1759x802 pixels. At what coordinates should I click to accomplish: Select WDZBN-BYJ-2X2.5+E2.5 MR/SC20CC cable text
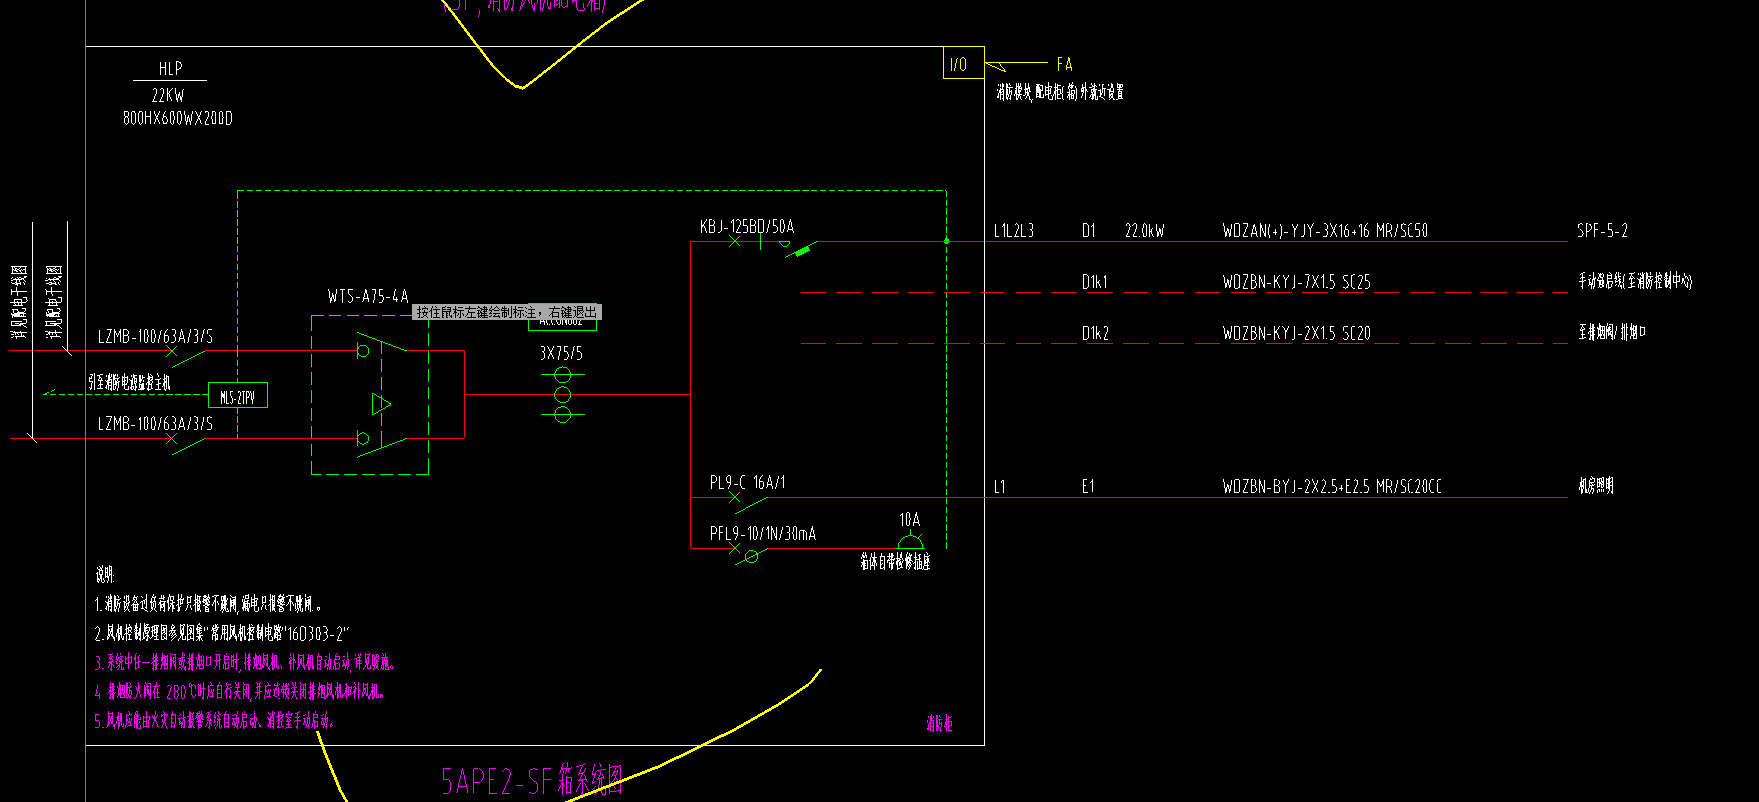1332,487
